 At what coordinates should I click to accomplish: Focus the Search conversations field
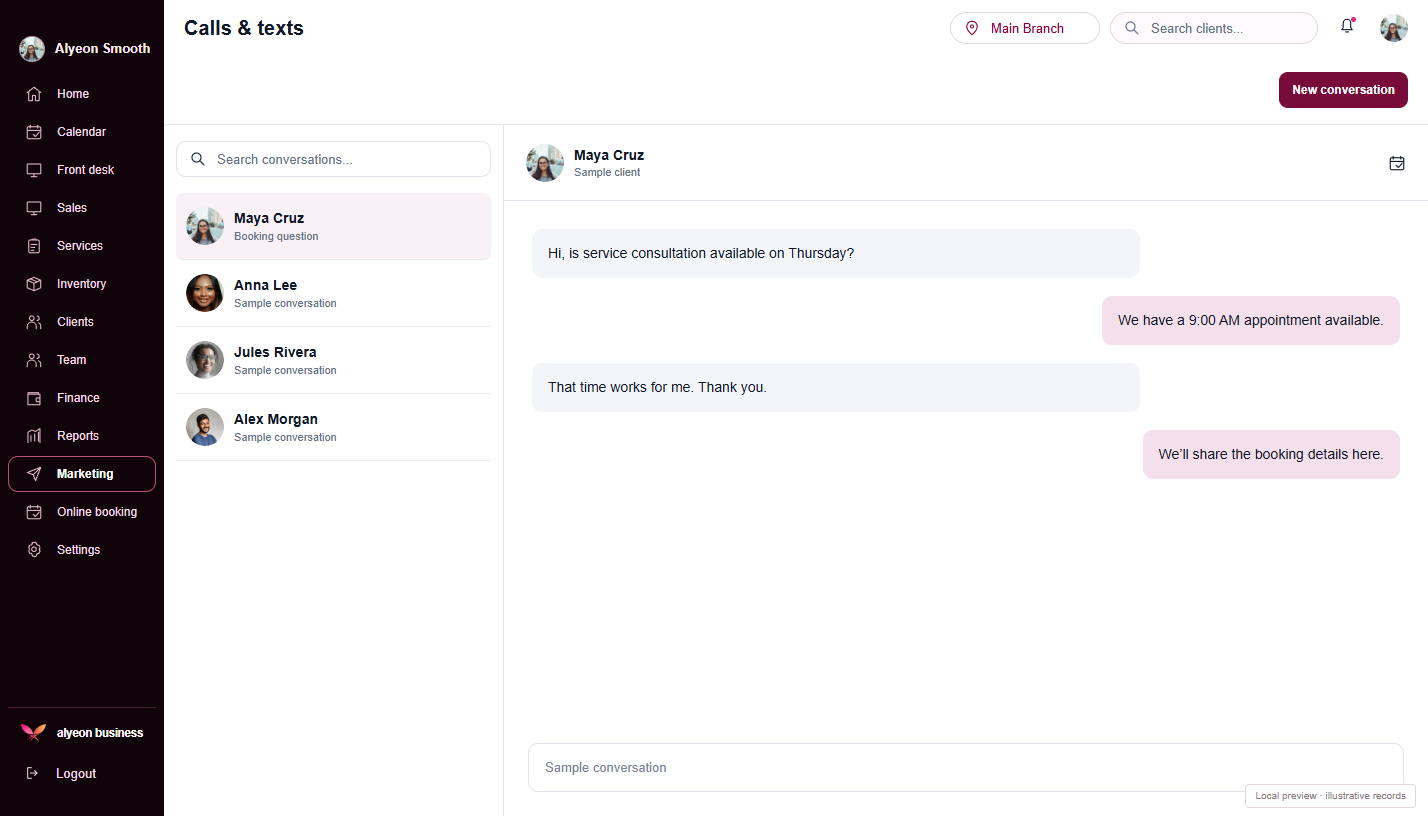[333, 159]
